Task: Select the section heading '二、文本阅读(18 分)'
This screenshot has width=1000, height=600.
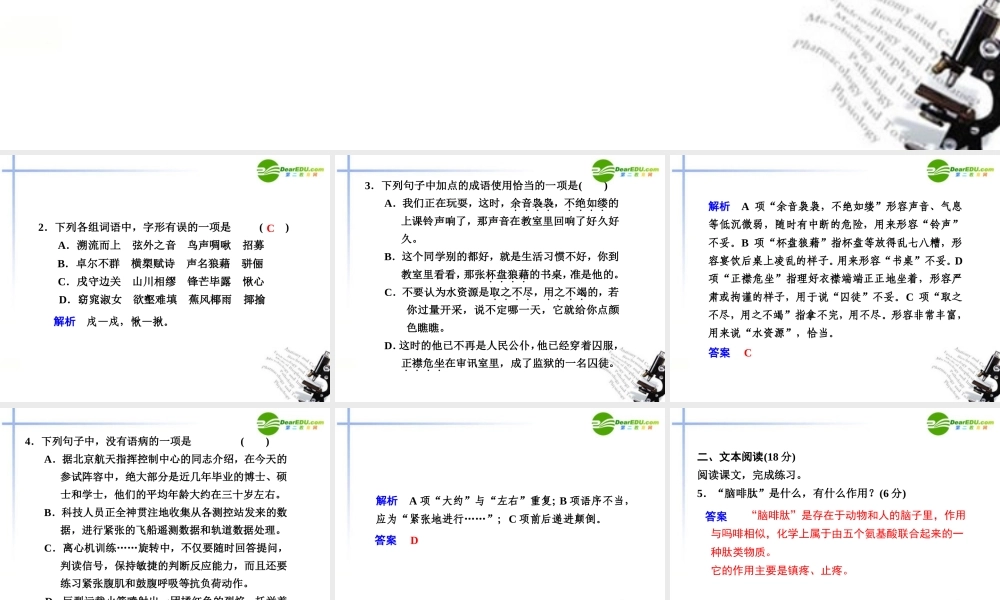Action: (x=746, y=457)
